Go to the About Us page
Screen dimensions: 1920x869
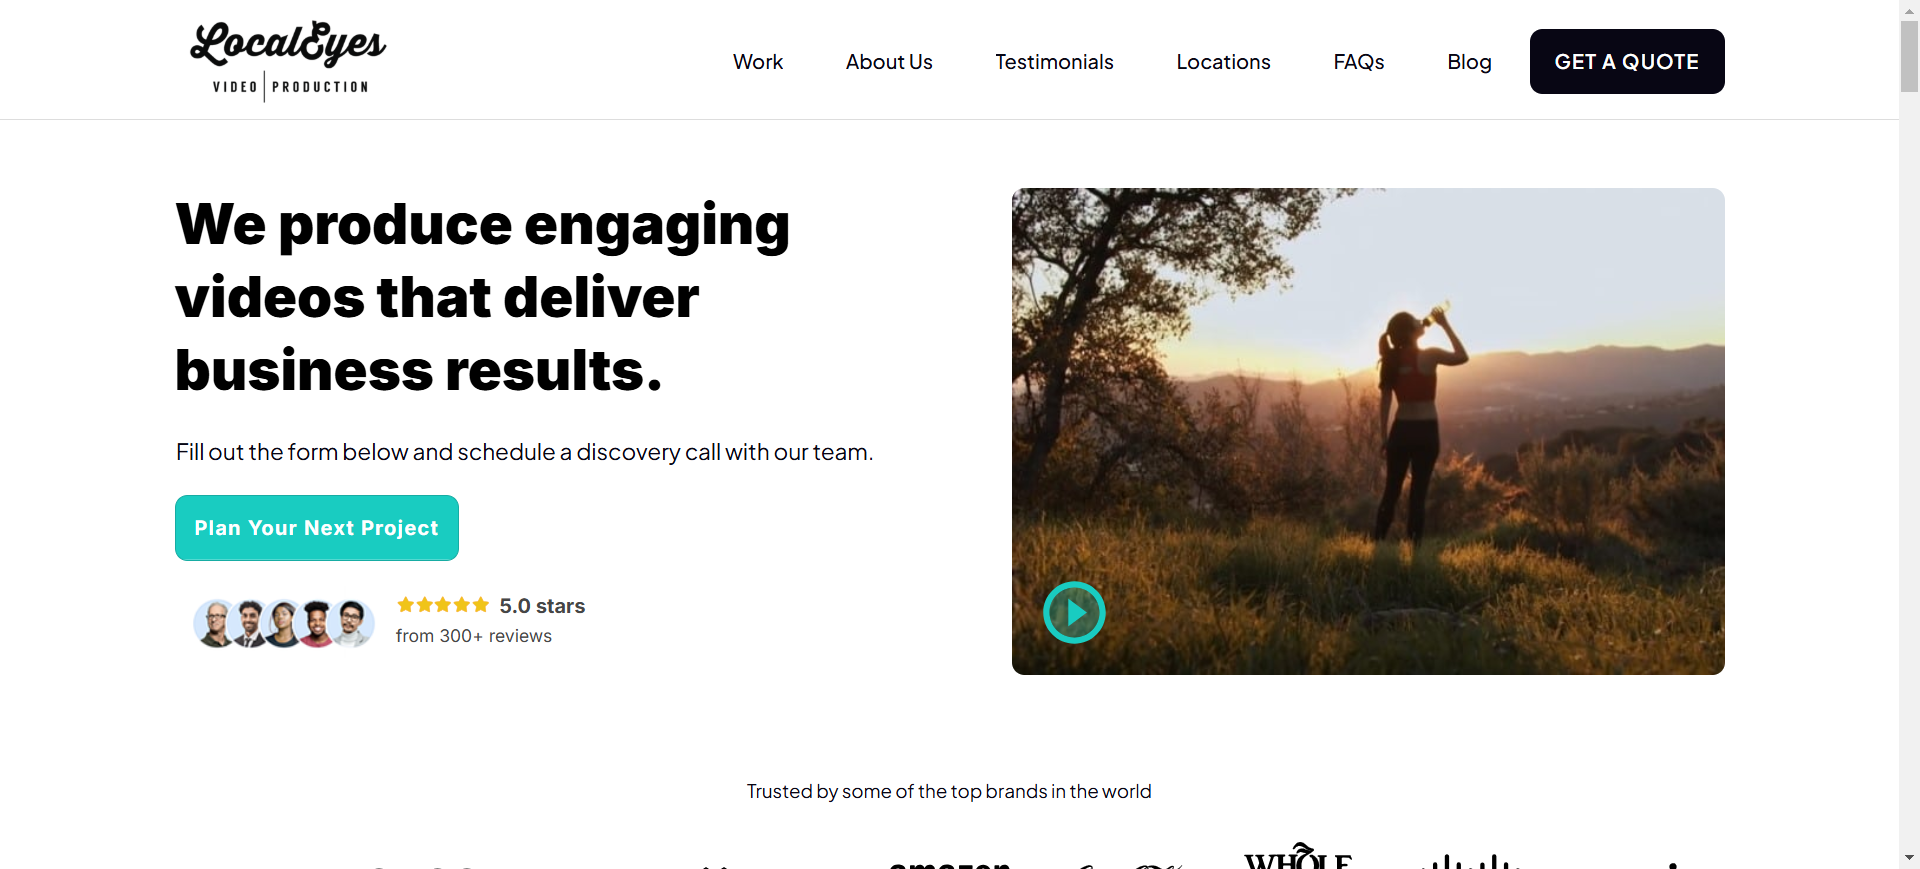pos(889,62)
